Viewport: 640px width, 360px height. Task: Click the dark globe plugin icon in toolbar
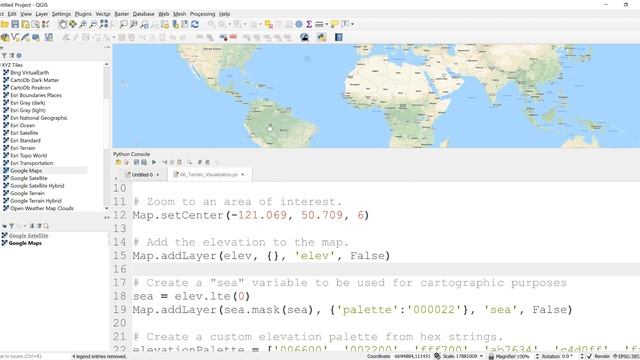pos(304,38)
